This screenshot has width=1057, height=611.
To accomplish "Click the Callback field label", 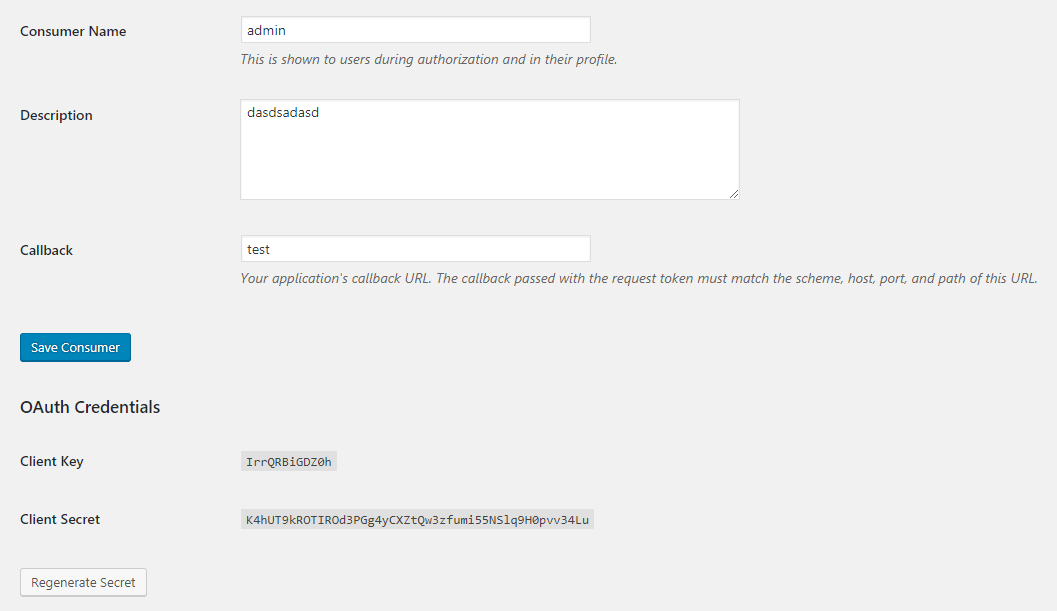I will 46,250.
